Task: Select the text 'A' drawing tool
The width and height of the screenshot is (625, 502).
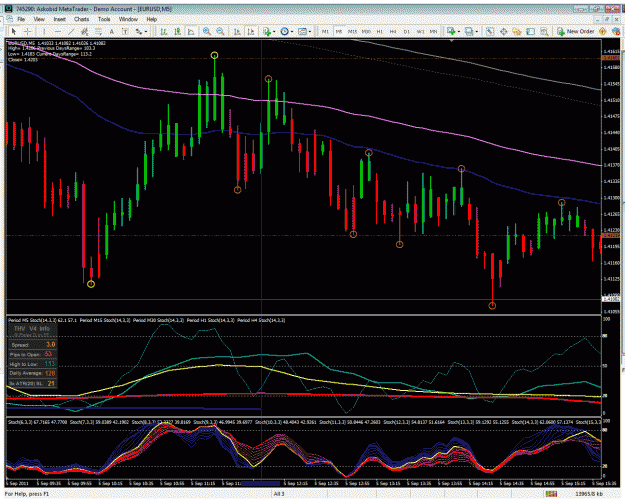Action: pos(112,31)
